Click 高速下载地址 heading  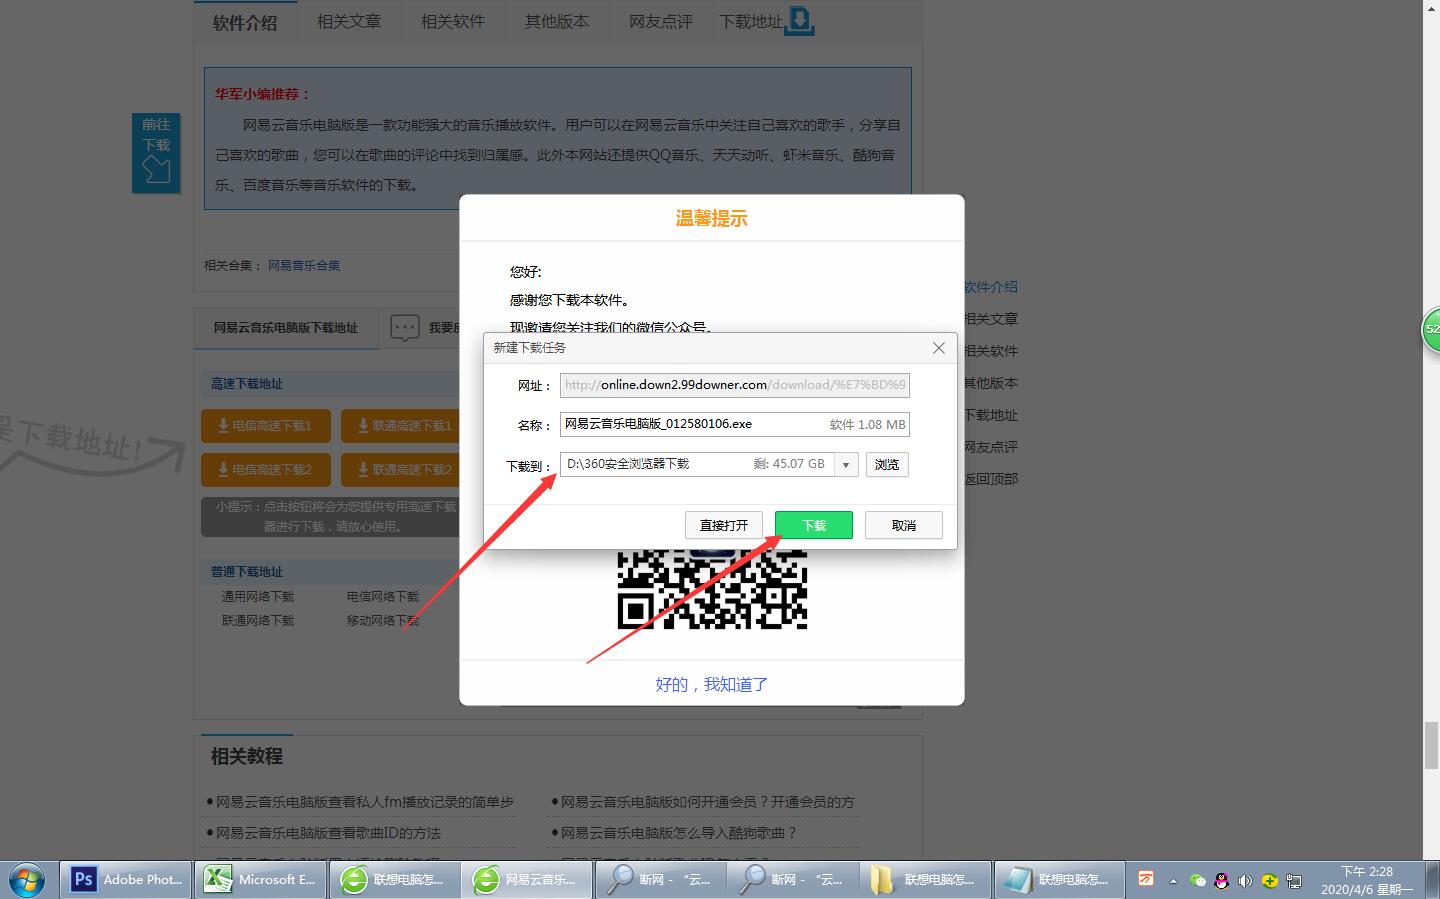(x=247, y=384)
